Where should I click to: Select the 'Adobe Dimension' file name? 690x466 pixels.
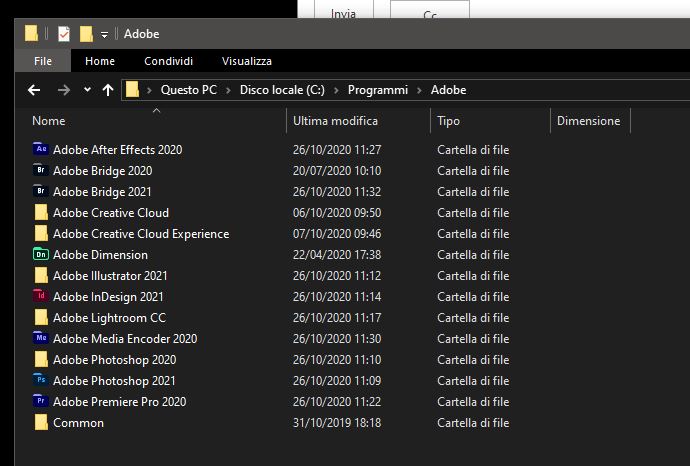[100, 255]
